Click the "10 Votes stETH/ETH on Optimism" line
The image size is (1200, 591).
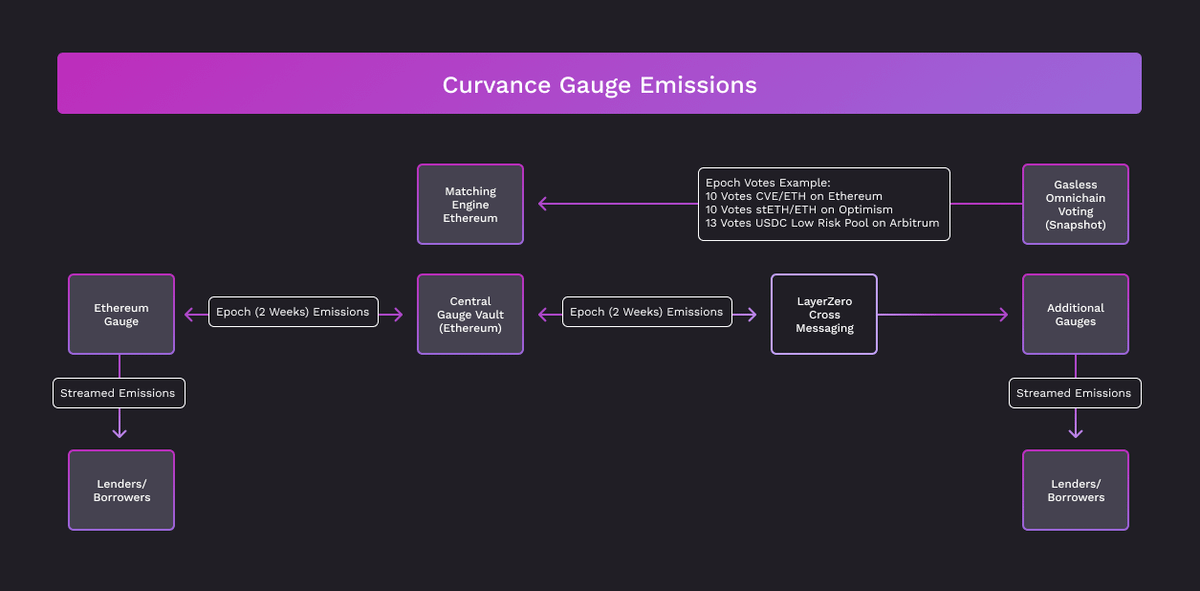pos(799,210)
